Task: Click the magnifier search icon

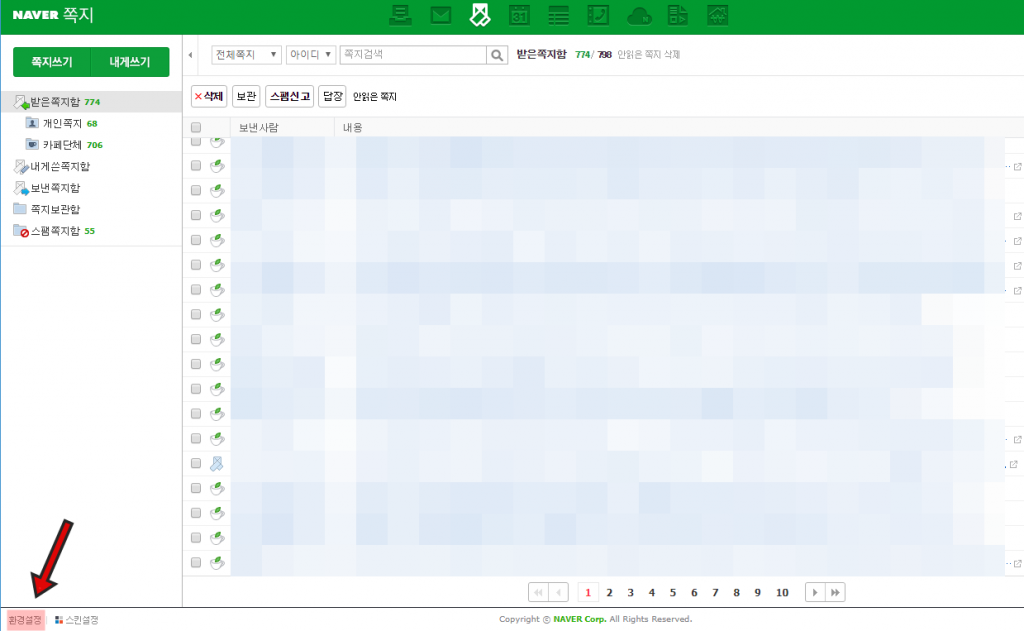Action: pyautogui.click(x=497, y=55)
